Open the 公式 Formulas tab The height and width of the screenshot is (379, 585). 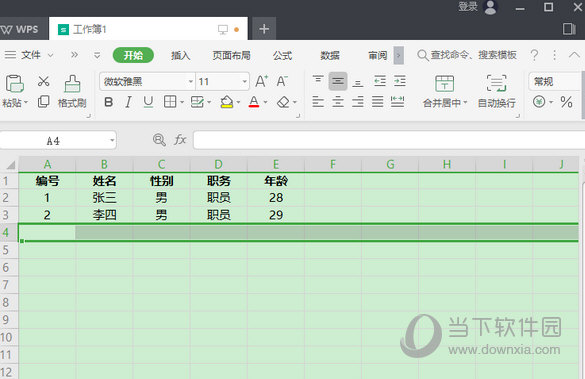(282, 56)
